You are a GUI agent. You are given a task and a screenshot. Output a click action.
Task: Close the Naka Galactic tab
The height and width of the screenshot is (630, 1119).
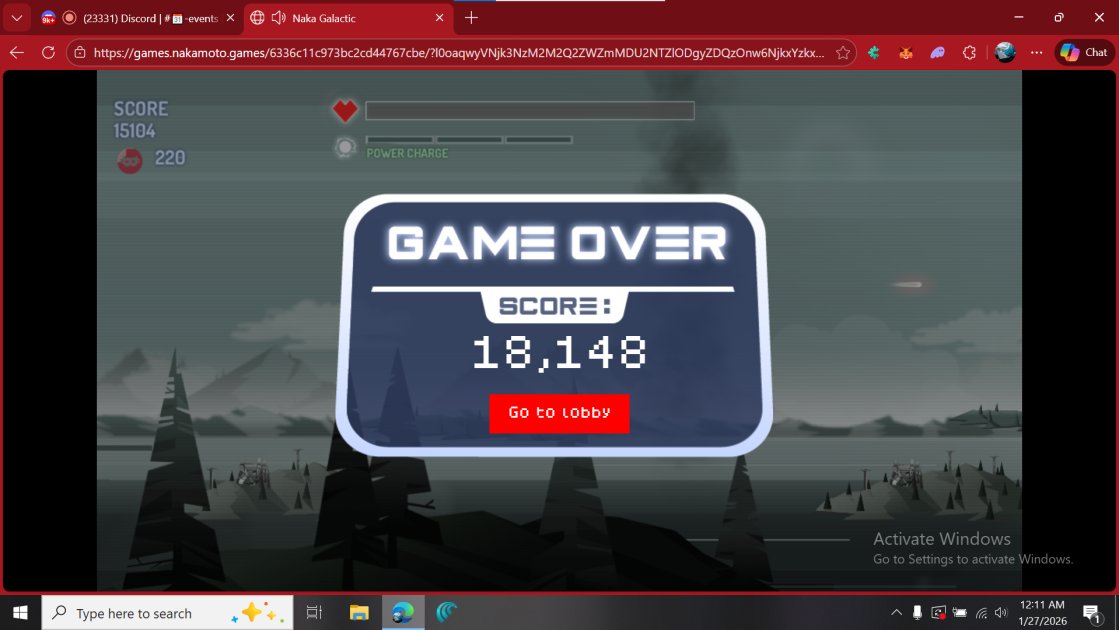coord(440,18)
